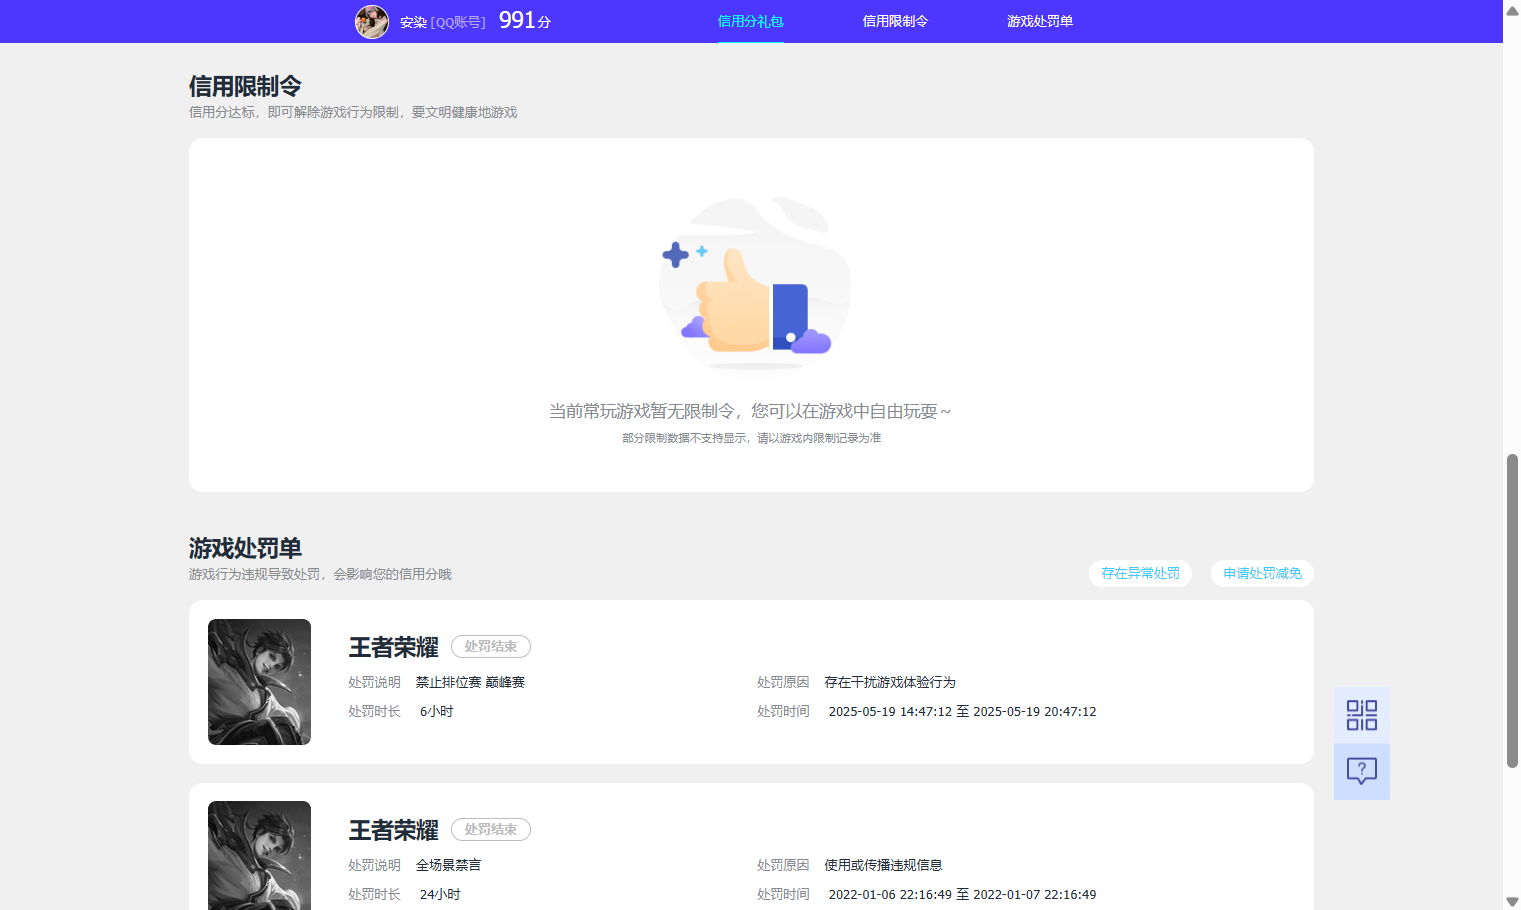This screenshot has height=910, width=1521.
Task: Click the 存在异常处罚 button
Action: 1140,573
